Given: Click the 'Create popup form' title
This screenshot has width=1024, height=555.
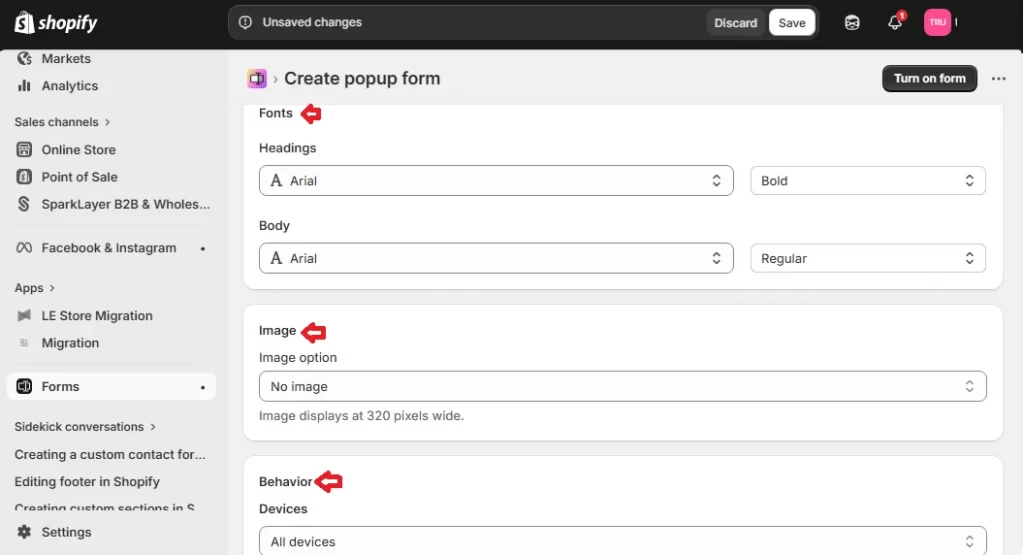Looking at the screenshot, I should (x=362, y=78).
